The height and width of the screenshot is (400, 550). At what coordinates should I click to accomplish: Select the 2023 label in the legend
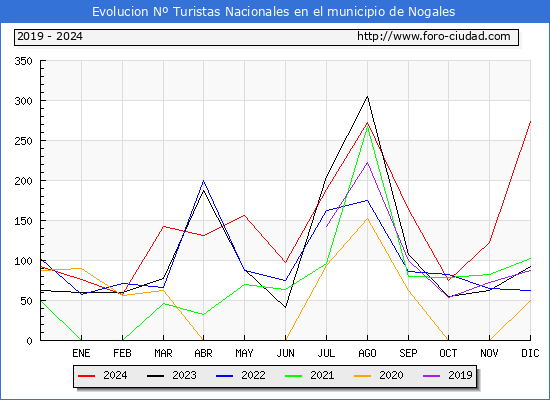click(184, 375)
